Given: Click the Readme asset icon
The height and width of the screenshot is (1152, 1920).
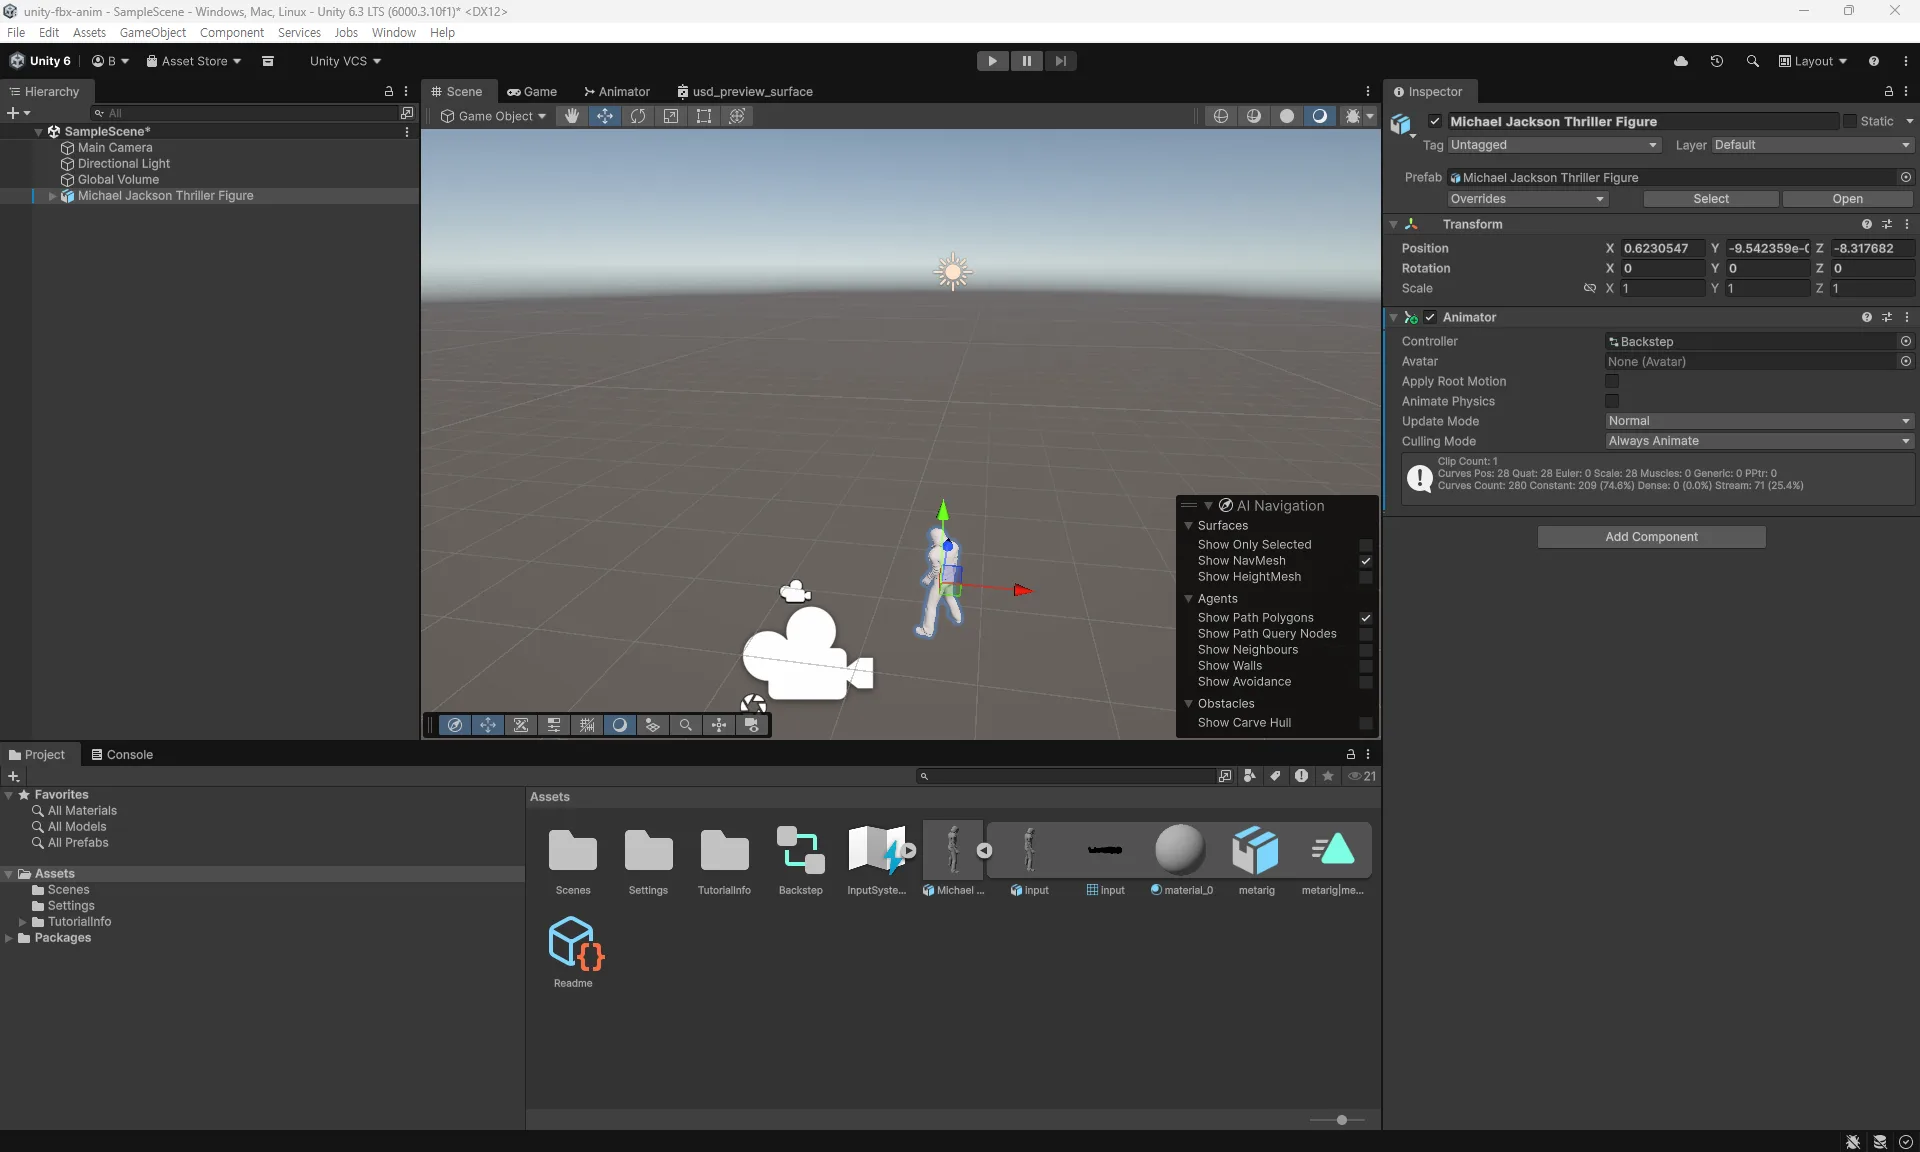Looking at the screenshot, I should tap(574, 951).
